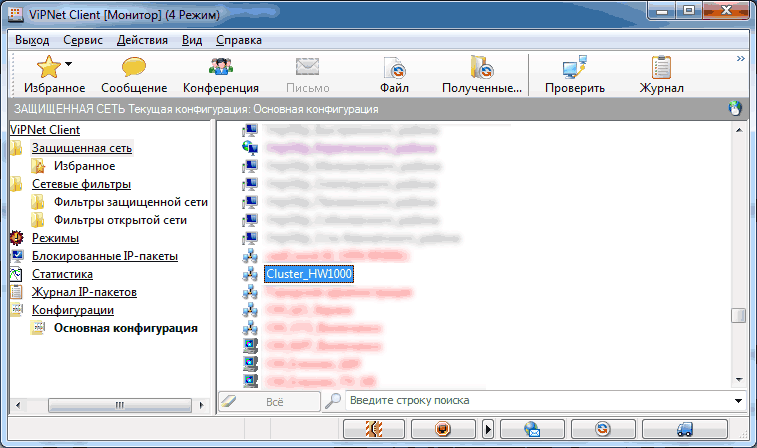Open Журнал IP-пакетов
This screenshot has width=757, height=448.
point(84,292)
